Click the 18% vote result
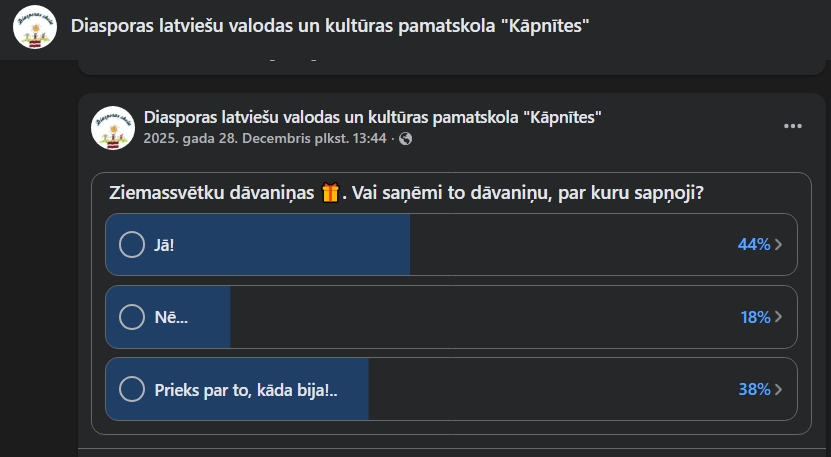Screen dimensions: 831x457 tap(754, 317)
